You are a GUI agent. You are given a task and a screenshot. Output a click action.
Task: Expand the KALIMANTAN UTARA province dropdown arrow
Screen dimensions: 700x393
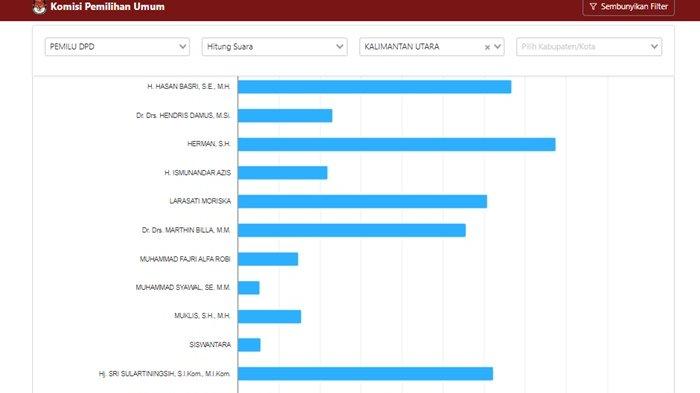(497, 46)
